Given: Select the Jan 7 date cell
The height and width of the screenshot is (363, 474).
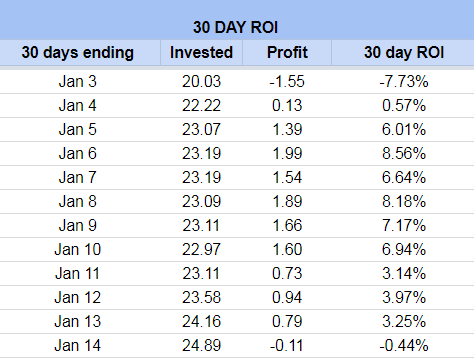Looking at the screenshot, I should [80, 178].
